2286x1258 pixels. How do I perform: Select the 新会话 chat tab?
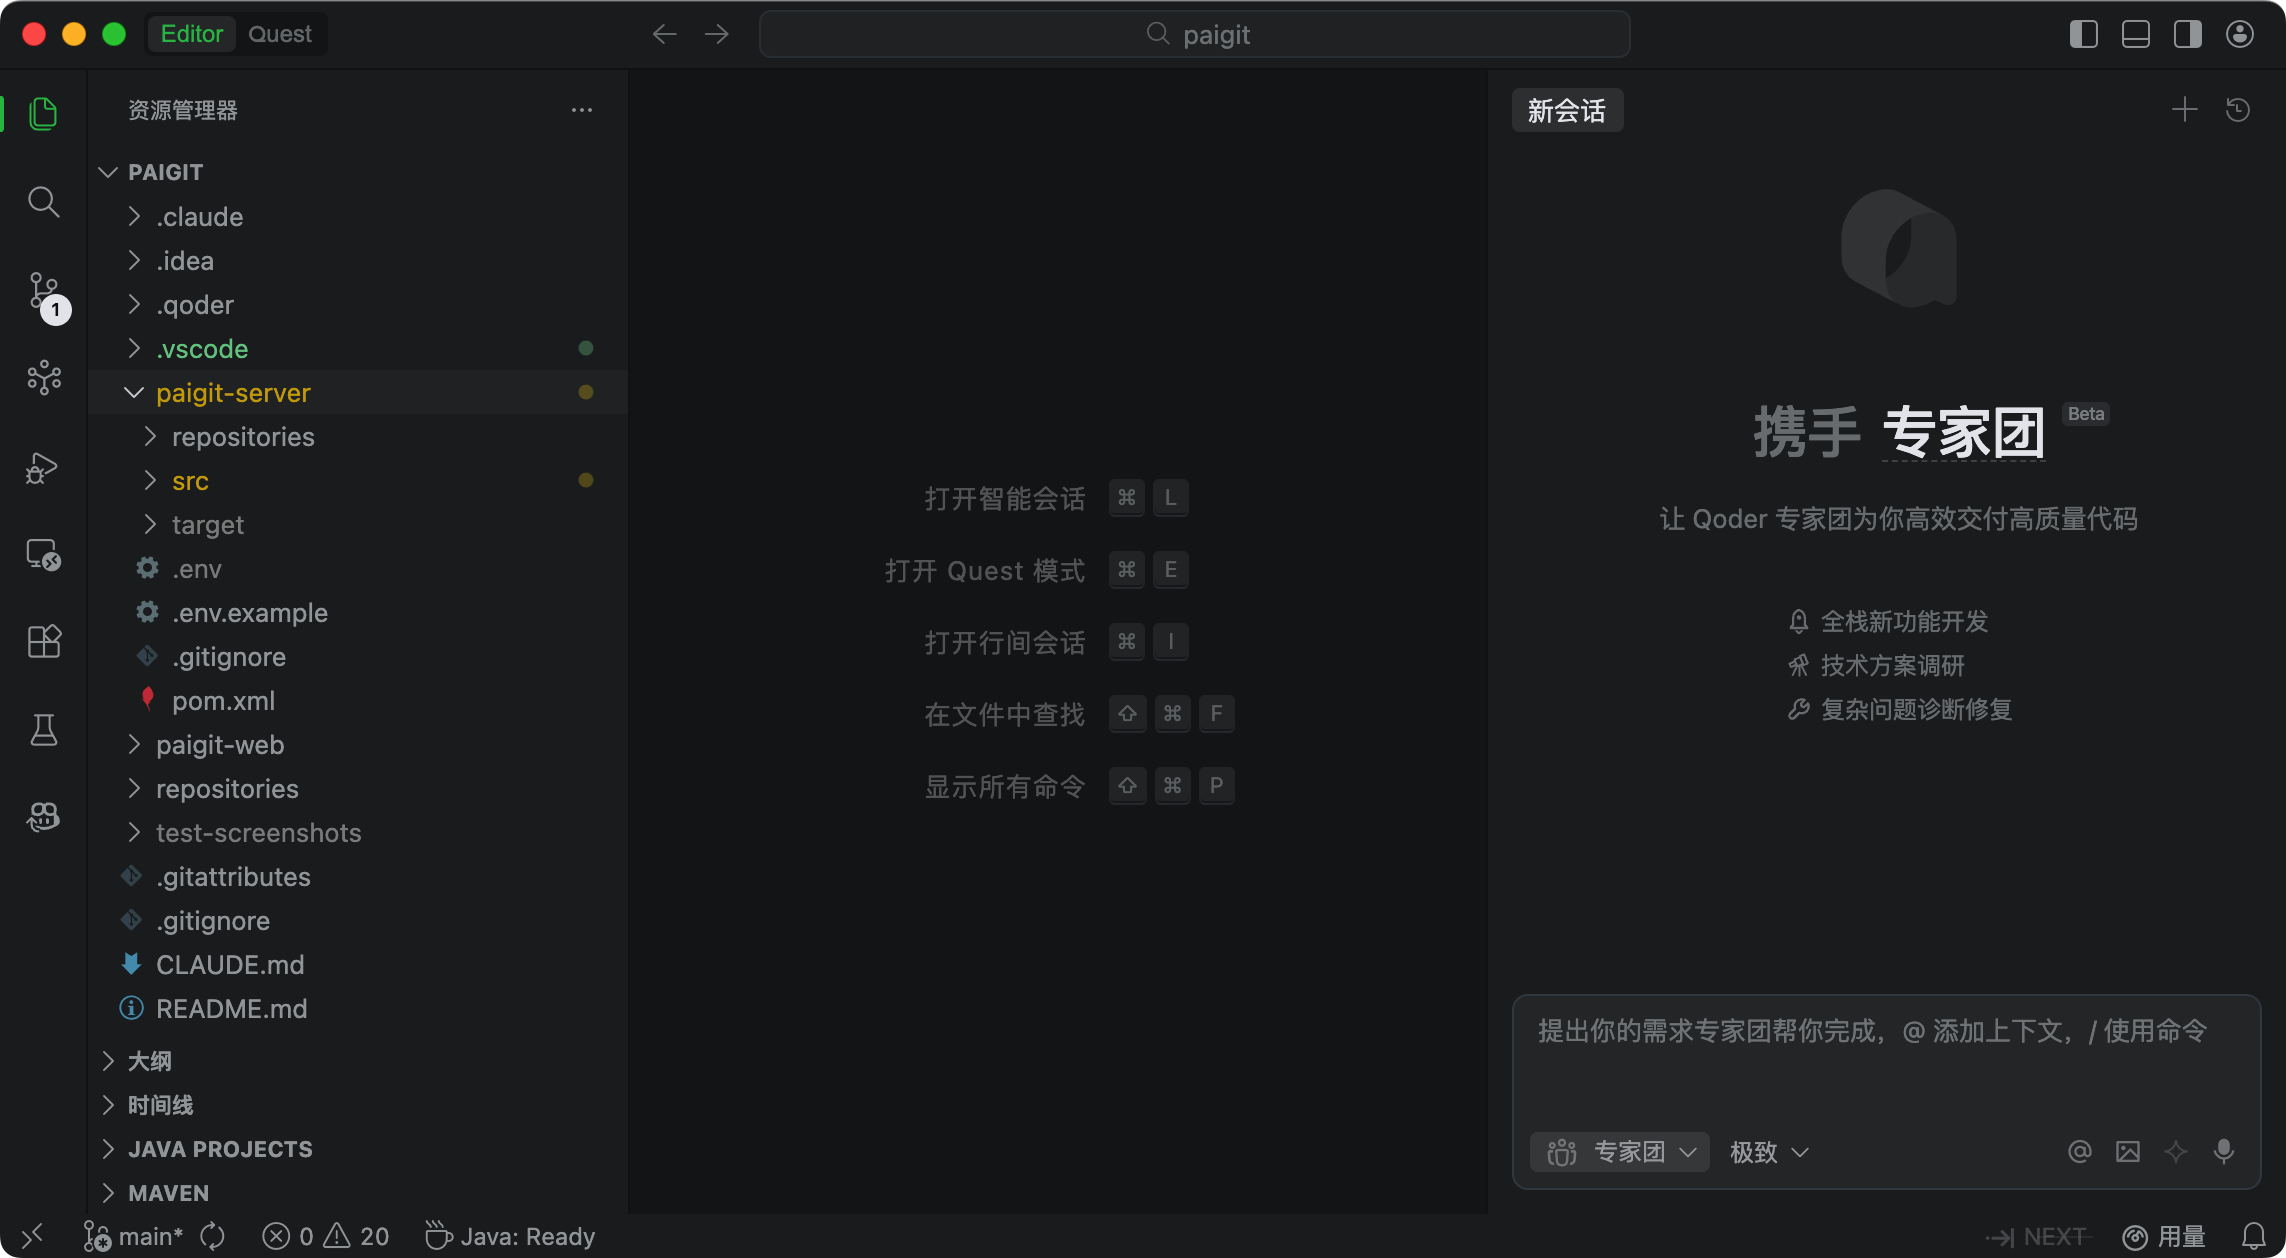(x=1566, y=111)
